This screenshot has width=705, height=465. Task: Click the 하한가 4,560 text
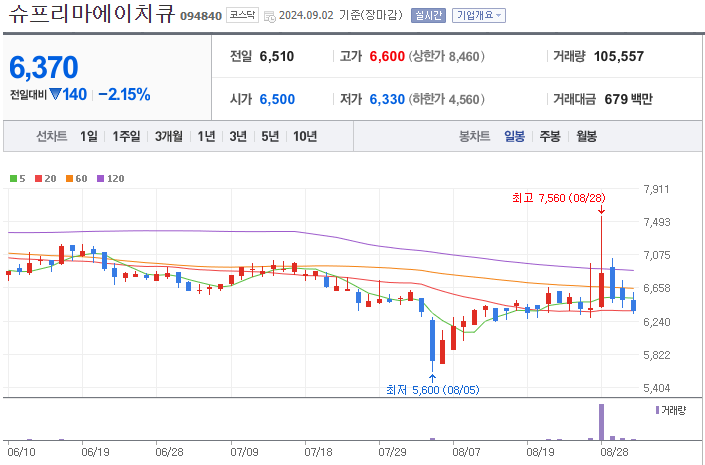click(x=446, y=99)
